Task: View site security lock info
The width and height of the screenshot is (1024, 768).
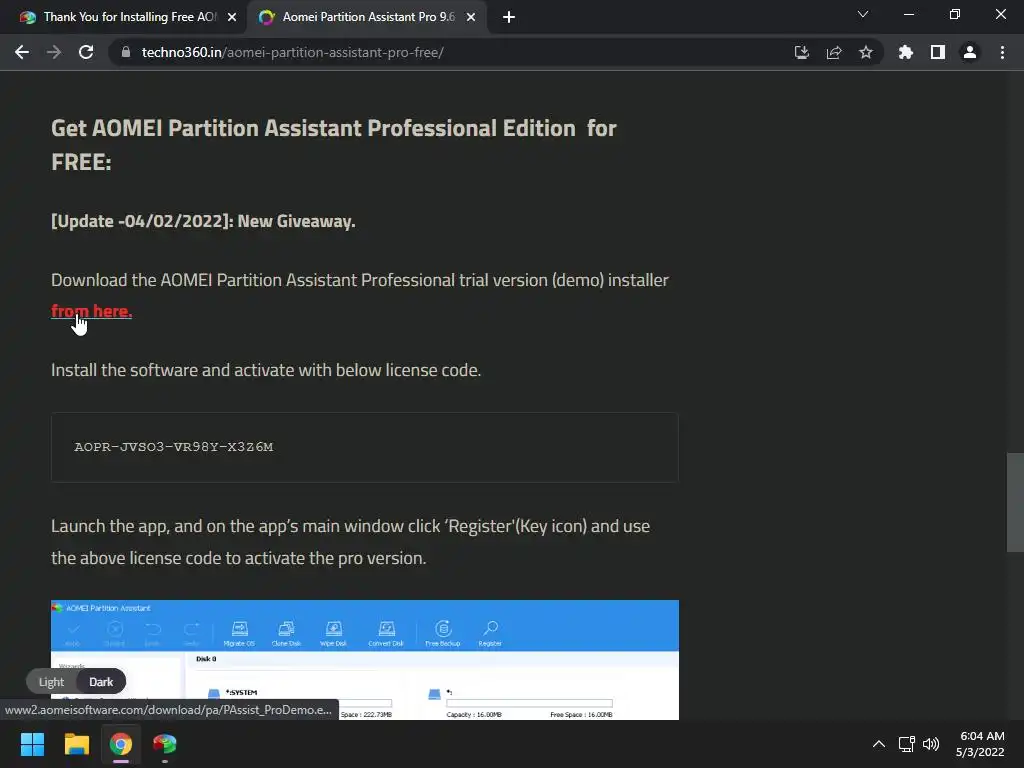Action: coord(125,52)
